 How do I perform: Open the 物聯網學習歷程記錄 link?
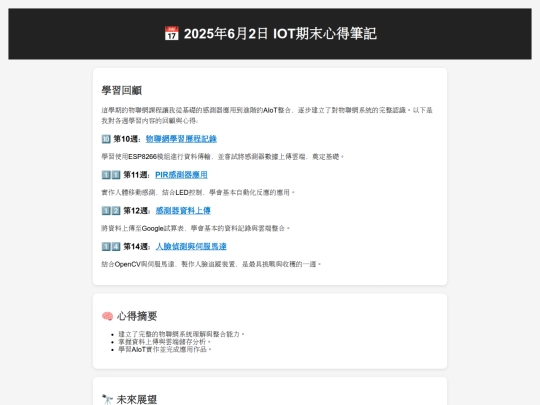tap(181, 139)
